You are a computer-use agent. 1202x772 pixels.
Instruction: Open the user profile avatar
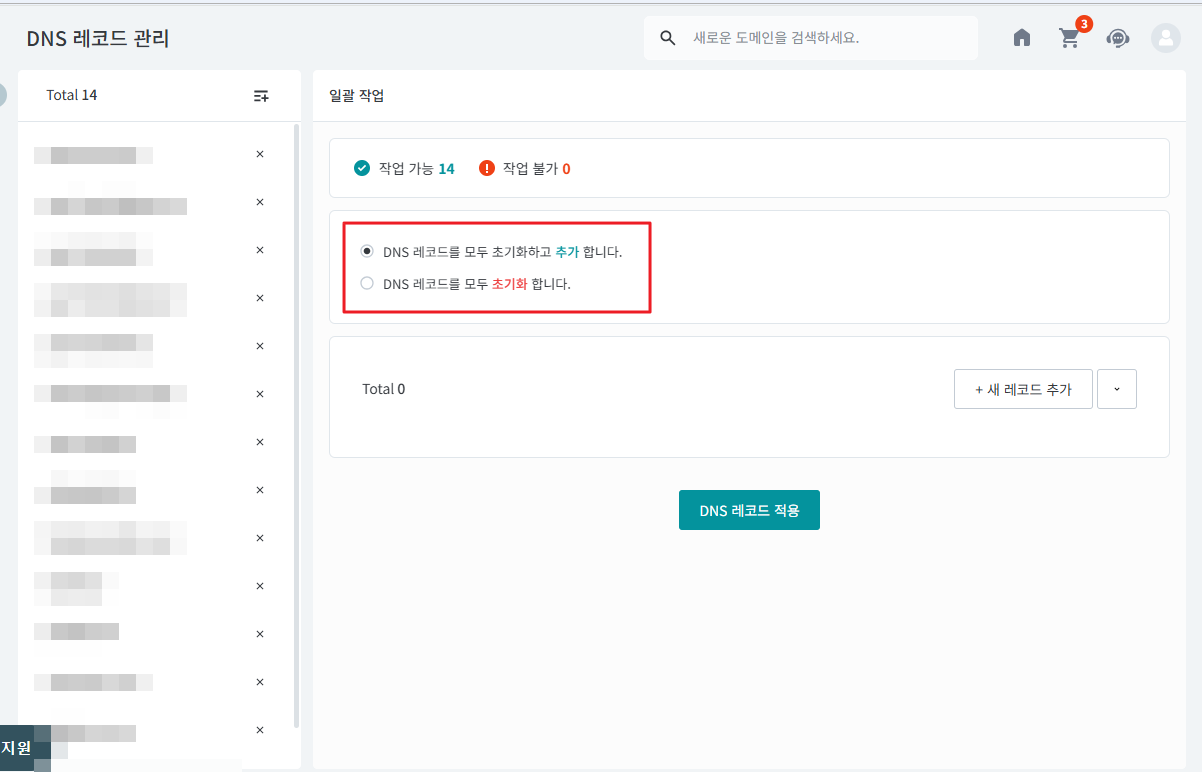(x=1165, y=38)
